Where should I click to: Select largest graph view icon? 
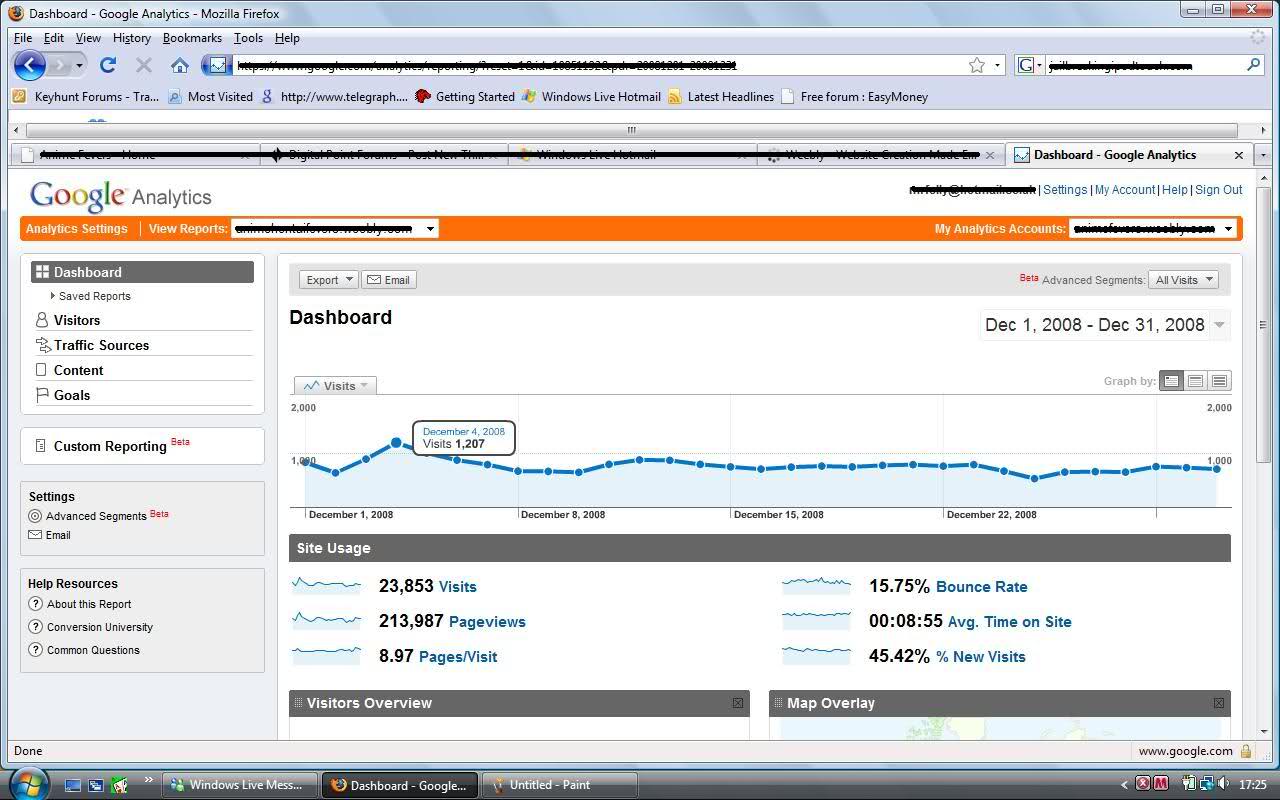(1219, 381)
